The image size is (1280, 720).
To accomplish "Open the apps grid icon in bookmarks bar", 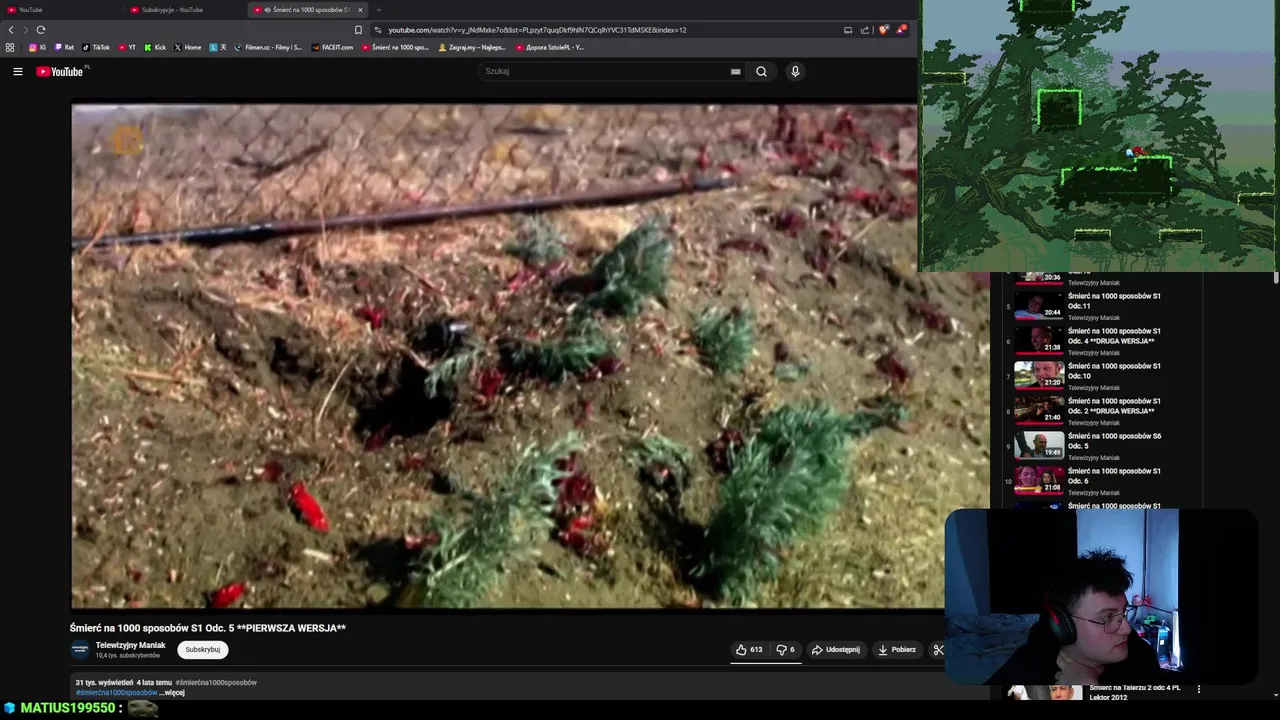I will click(x=10, y=47).
